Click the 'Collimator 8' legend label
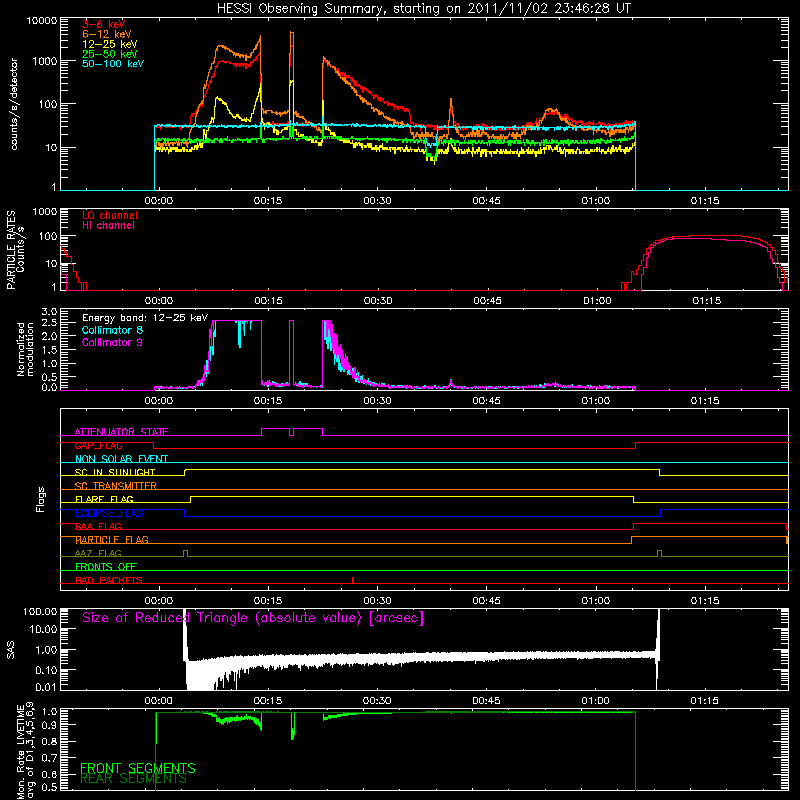Image resolution: width=800 pixels, height=800 pixels. pyautogui.click(x=112, y=330)
